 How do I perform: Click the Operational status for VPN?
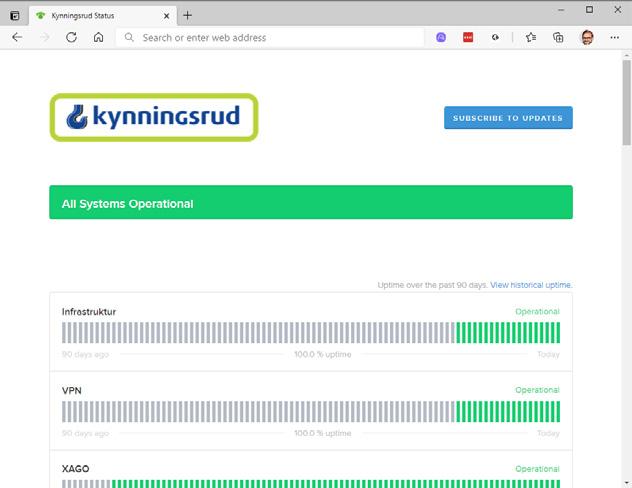(x=537, y=390)
